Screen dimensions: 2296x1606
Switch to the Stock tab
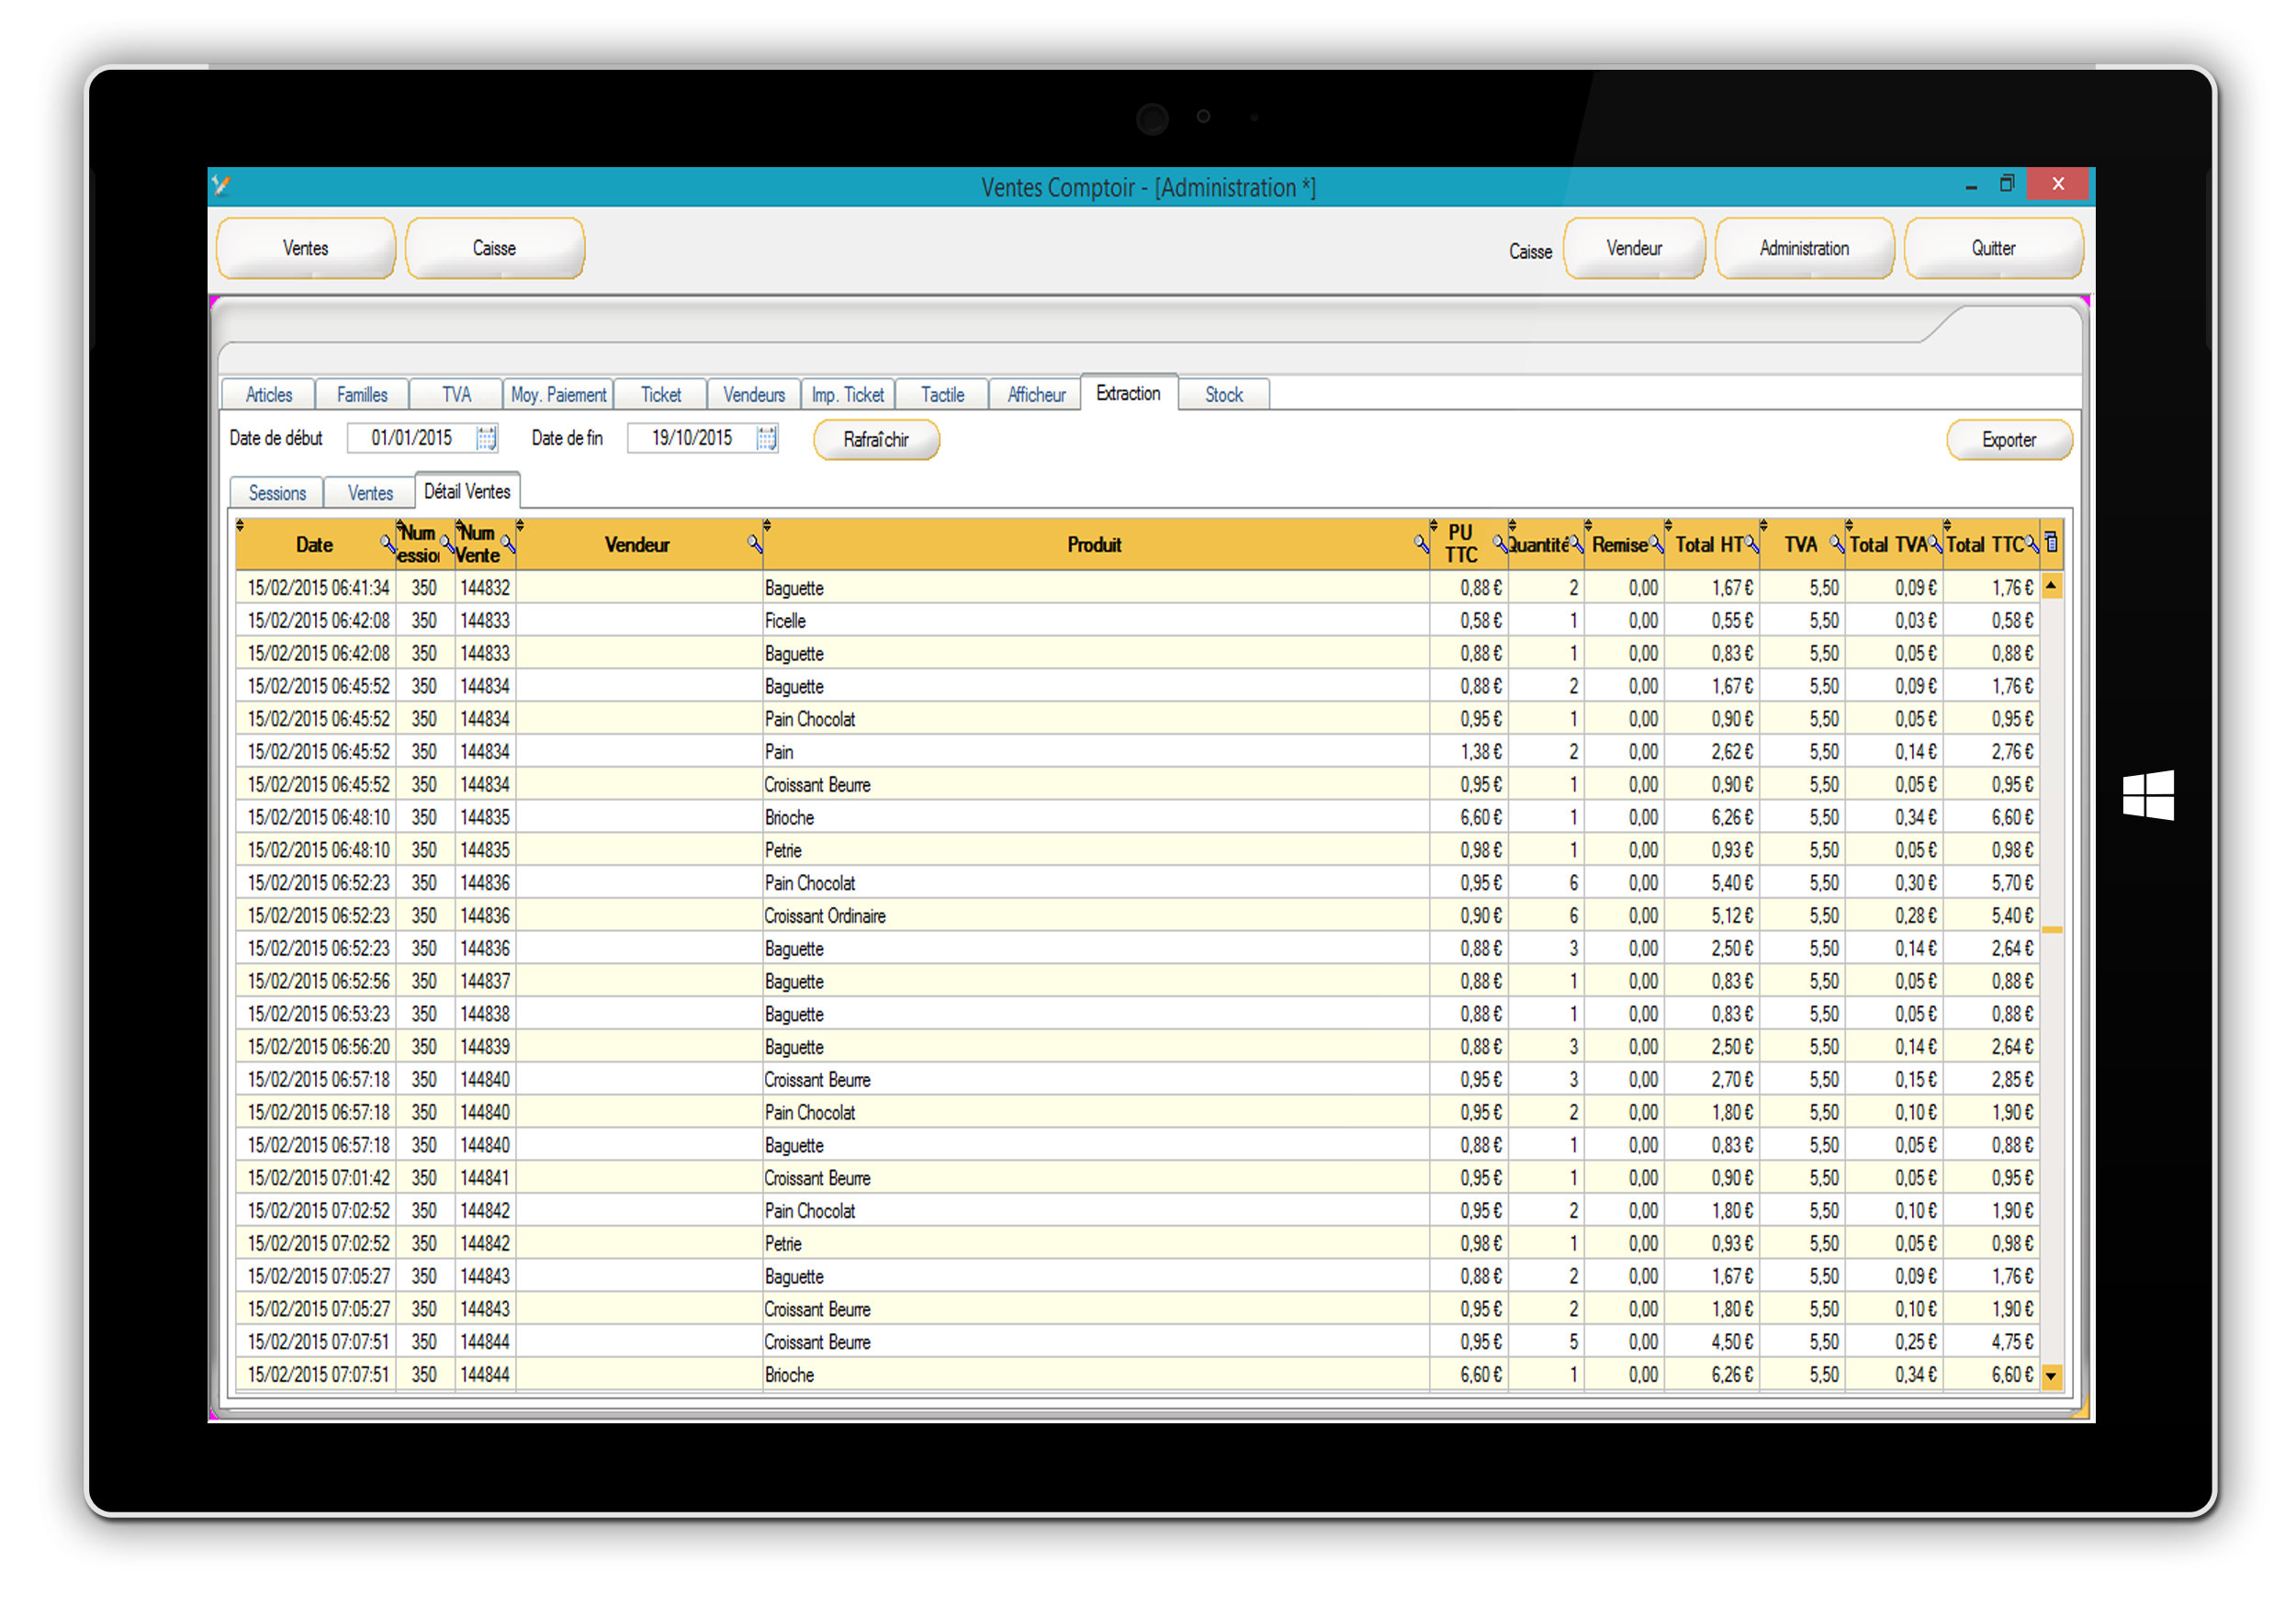[1223, 395]
